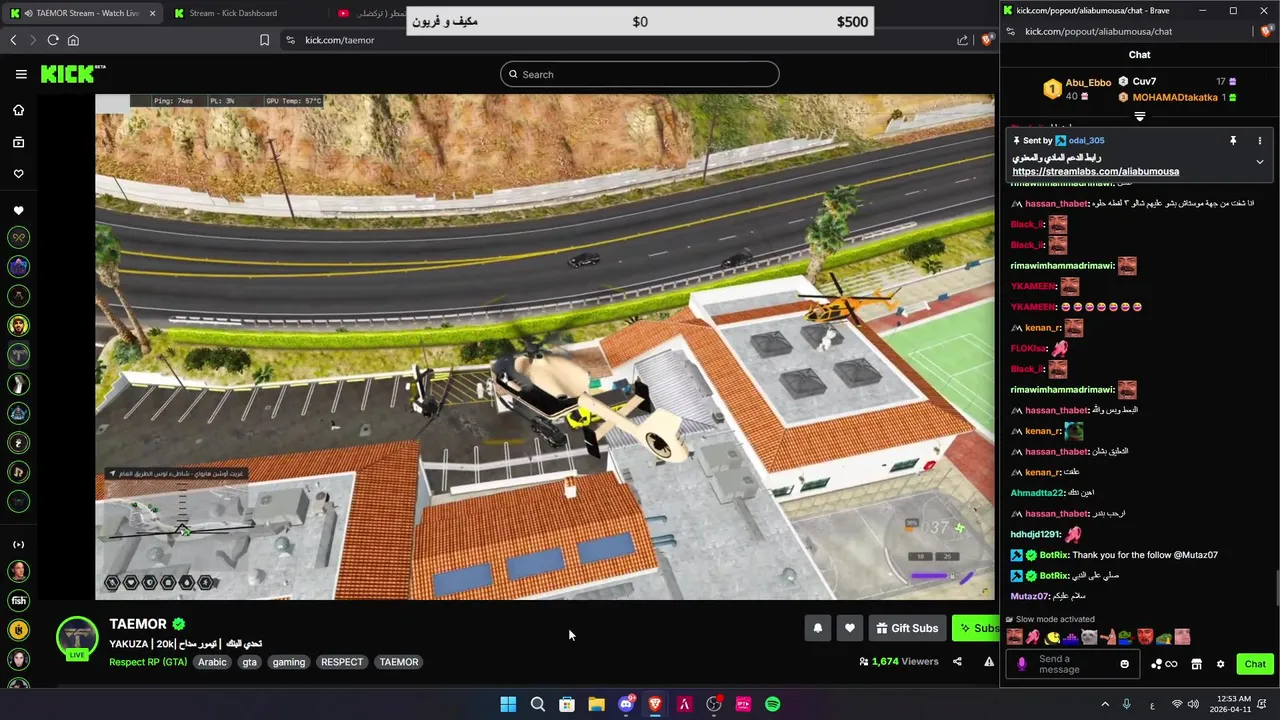
Task: Click the share icon in the address bar
Action: point(962,40)
